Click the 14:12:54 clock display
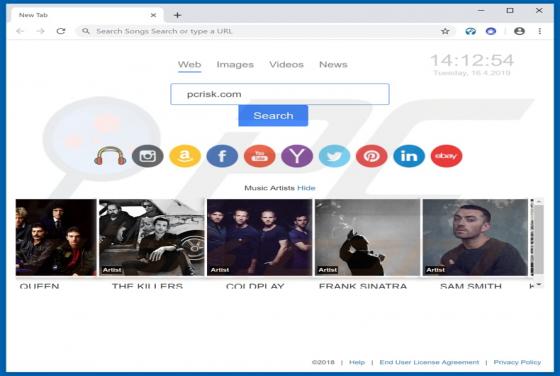Viewport: 560px width, 376px height. pyautogui.click(x=472, y=60)
